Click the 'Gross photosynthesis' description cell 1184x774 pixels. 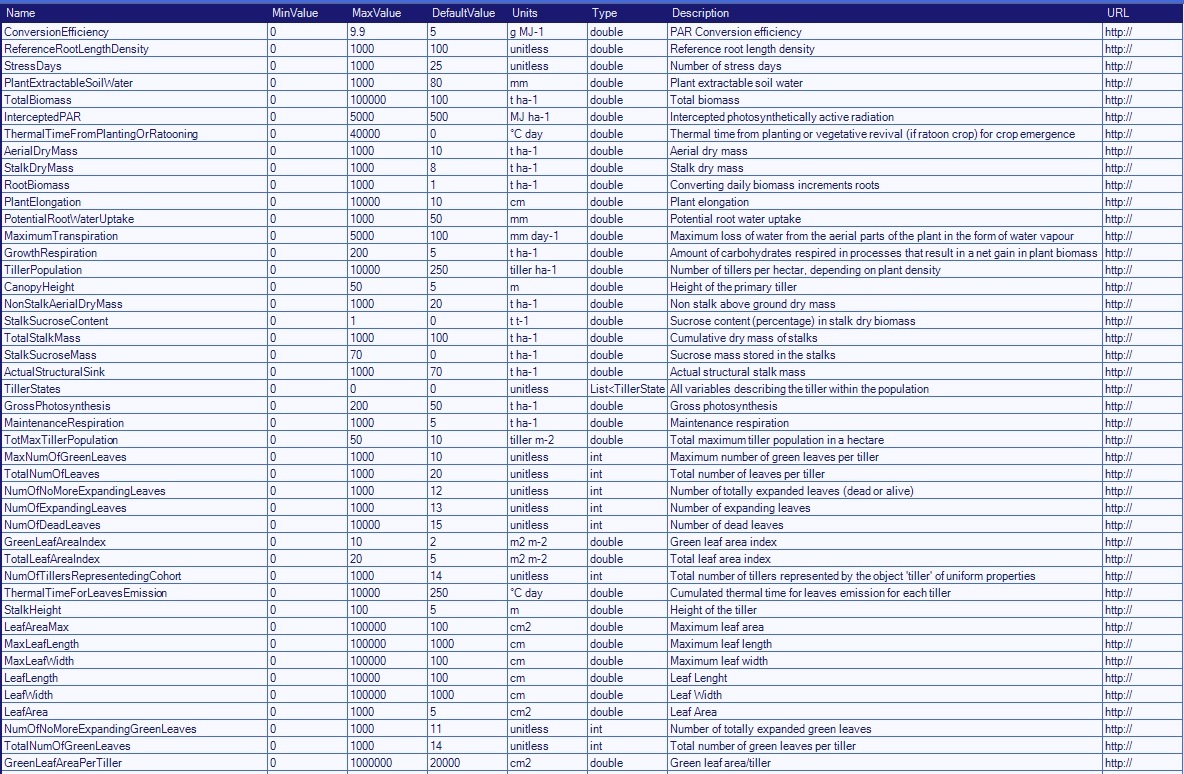tap(884, 406)
